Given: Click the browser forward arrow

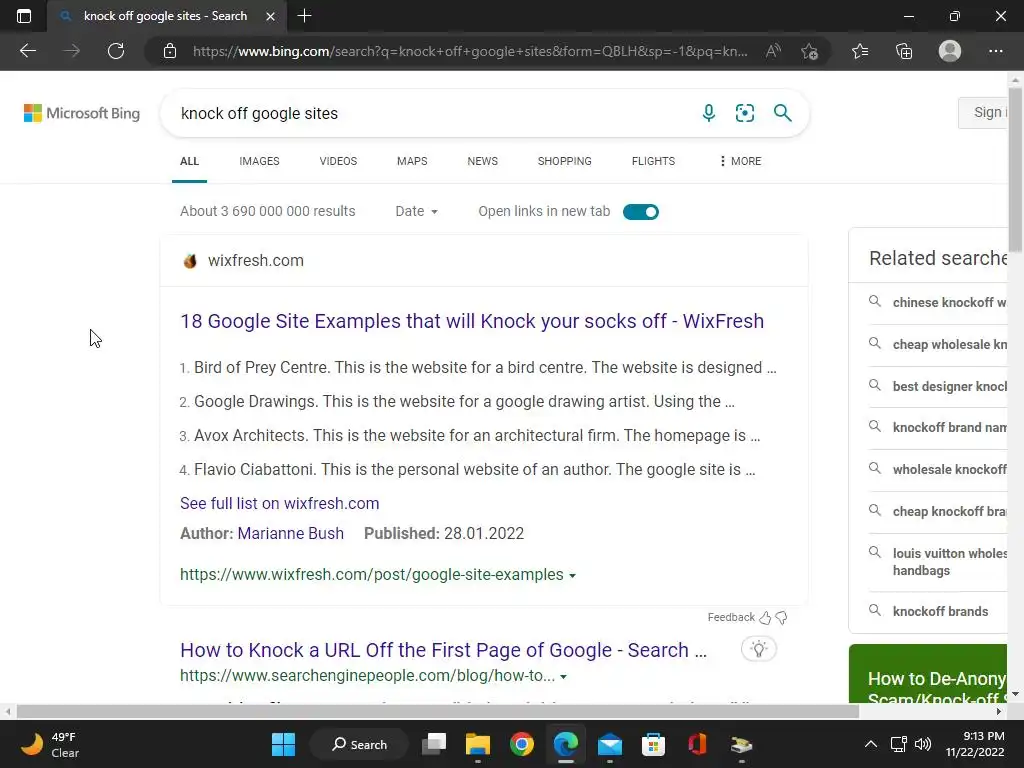Looking at the screenshot, I should [72, 51].
